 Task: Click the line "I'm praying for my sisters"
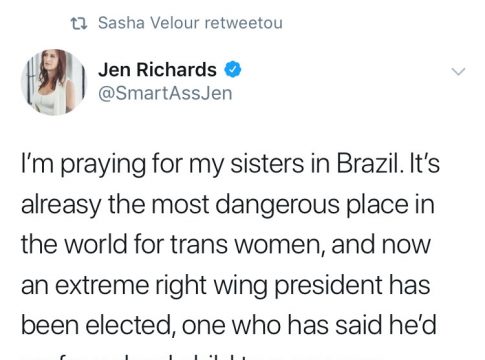coord(230,164)
